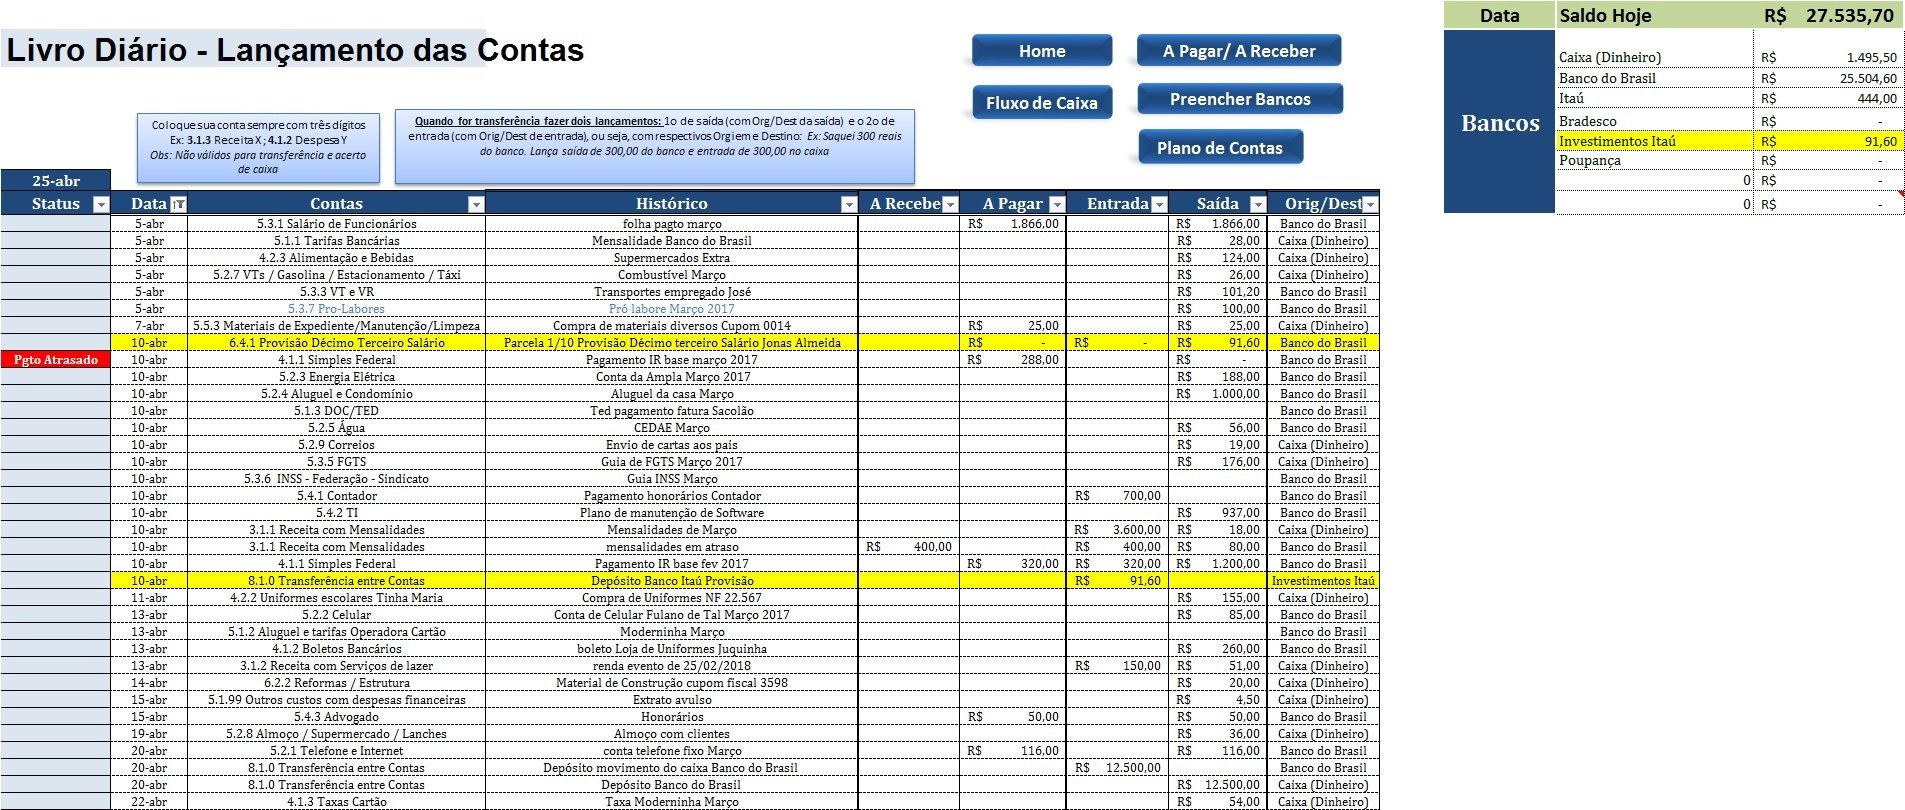
Task: Open the Entrada column filter dropdown
Action: tap(1159, 204)
